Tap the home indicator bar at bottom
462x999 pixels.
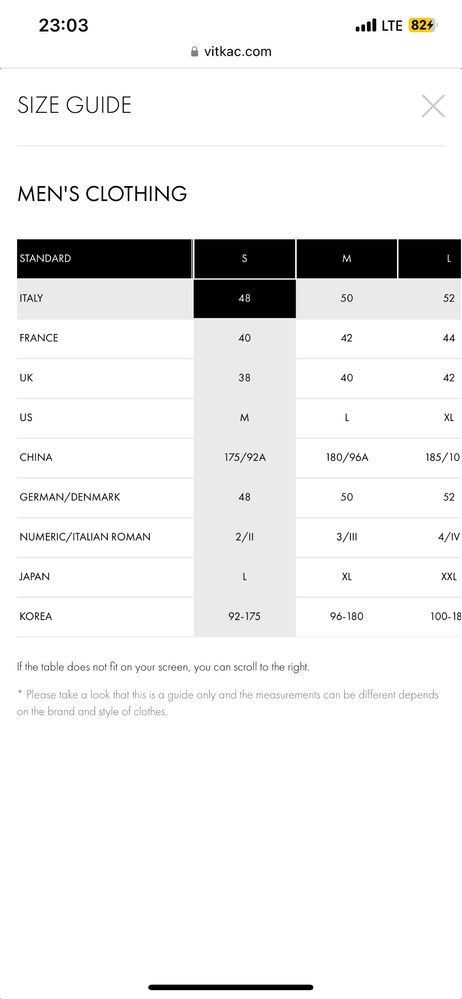coord(231,988)
